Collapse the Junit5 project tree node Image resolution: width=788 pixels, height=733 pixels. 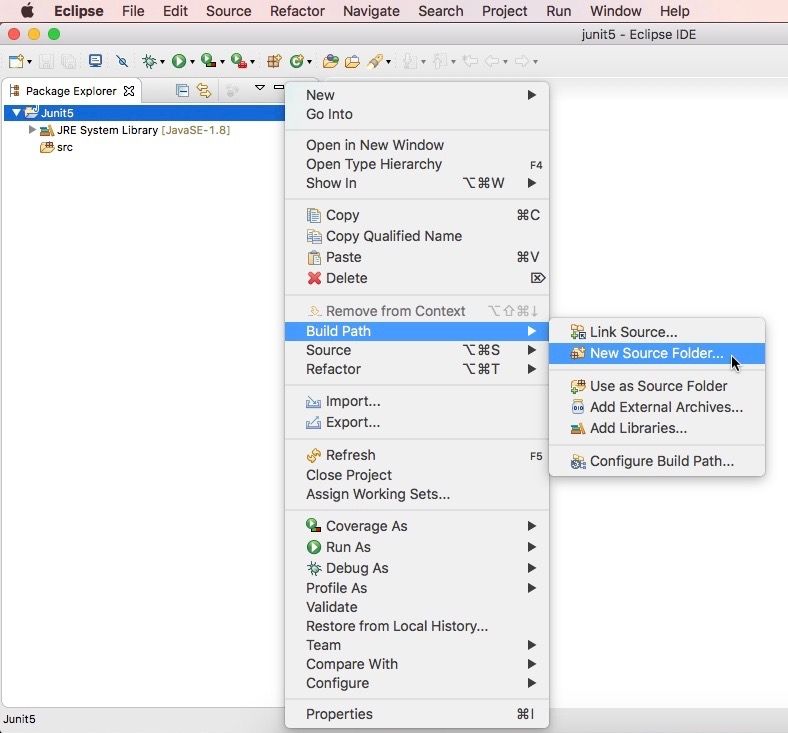pyautogui.click(x=16, y=113)
